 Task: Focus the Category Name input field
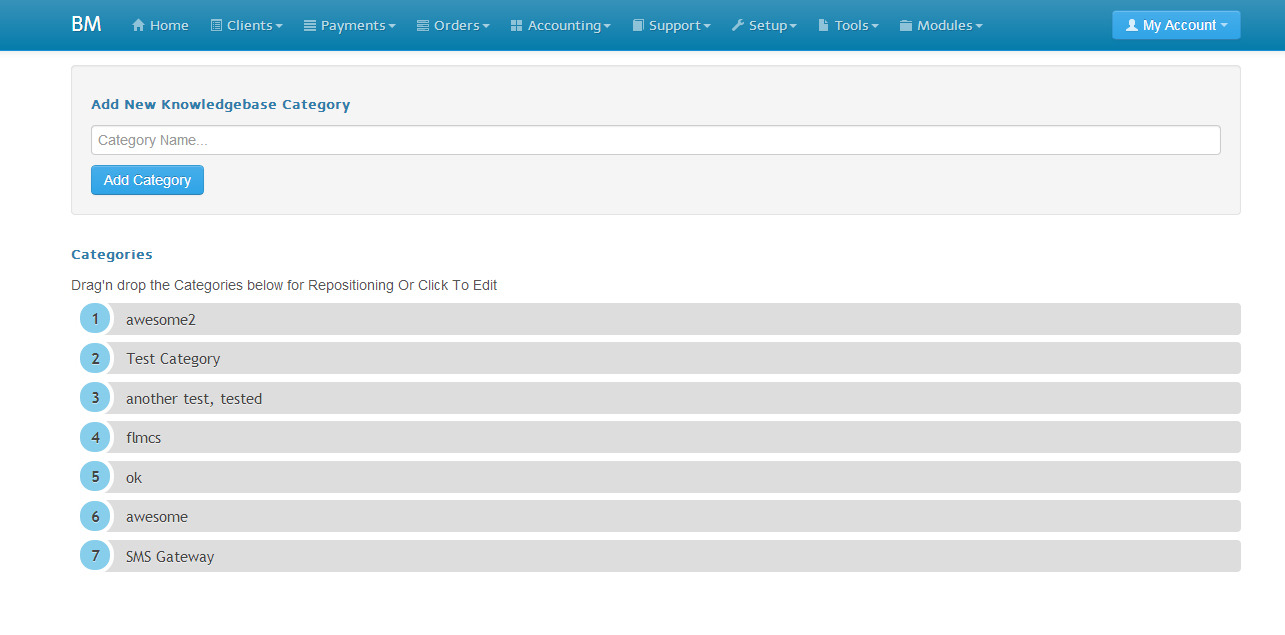pos(655,140)
